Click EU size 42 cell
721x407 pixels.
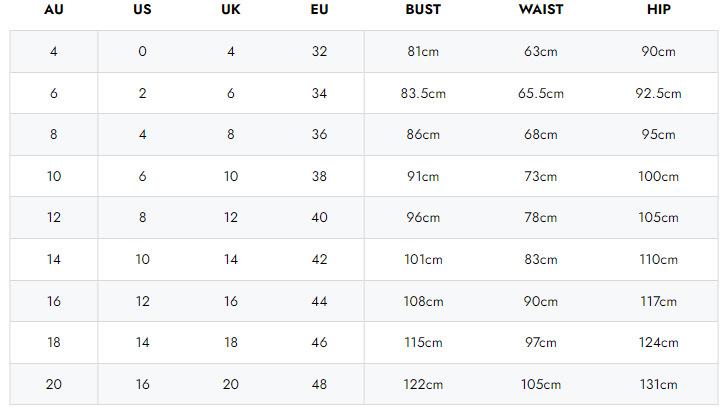pyautogui.click(x=319, y=259)
